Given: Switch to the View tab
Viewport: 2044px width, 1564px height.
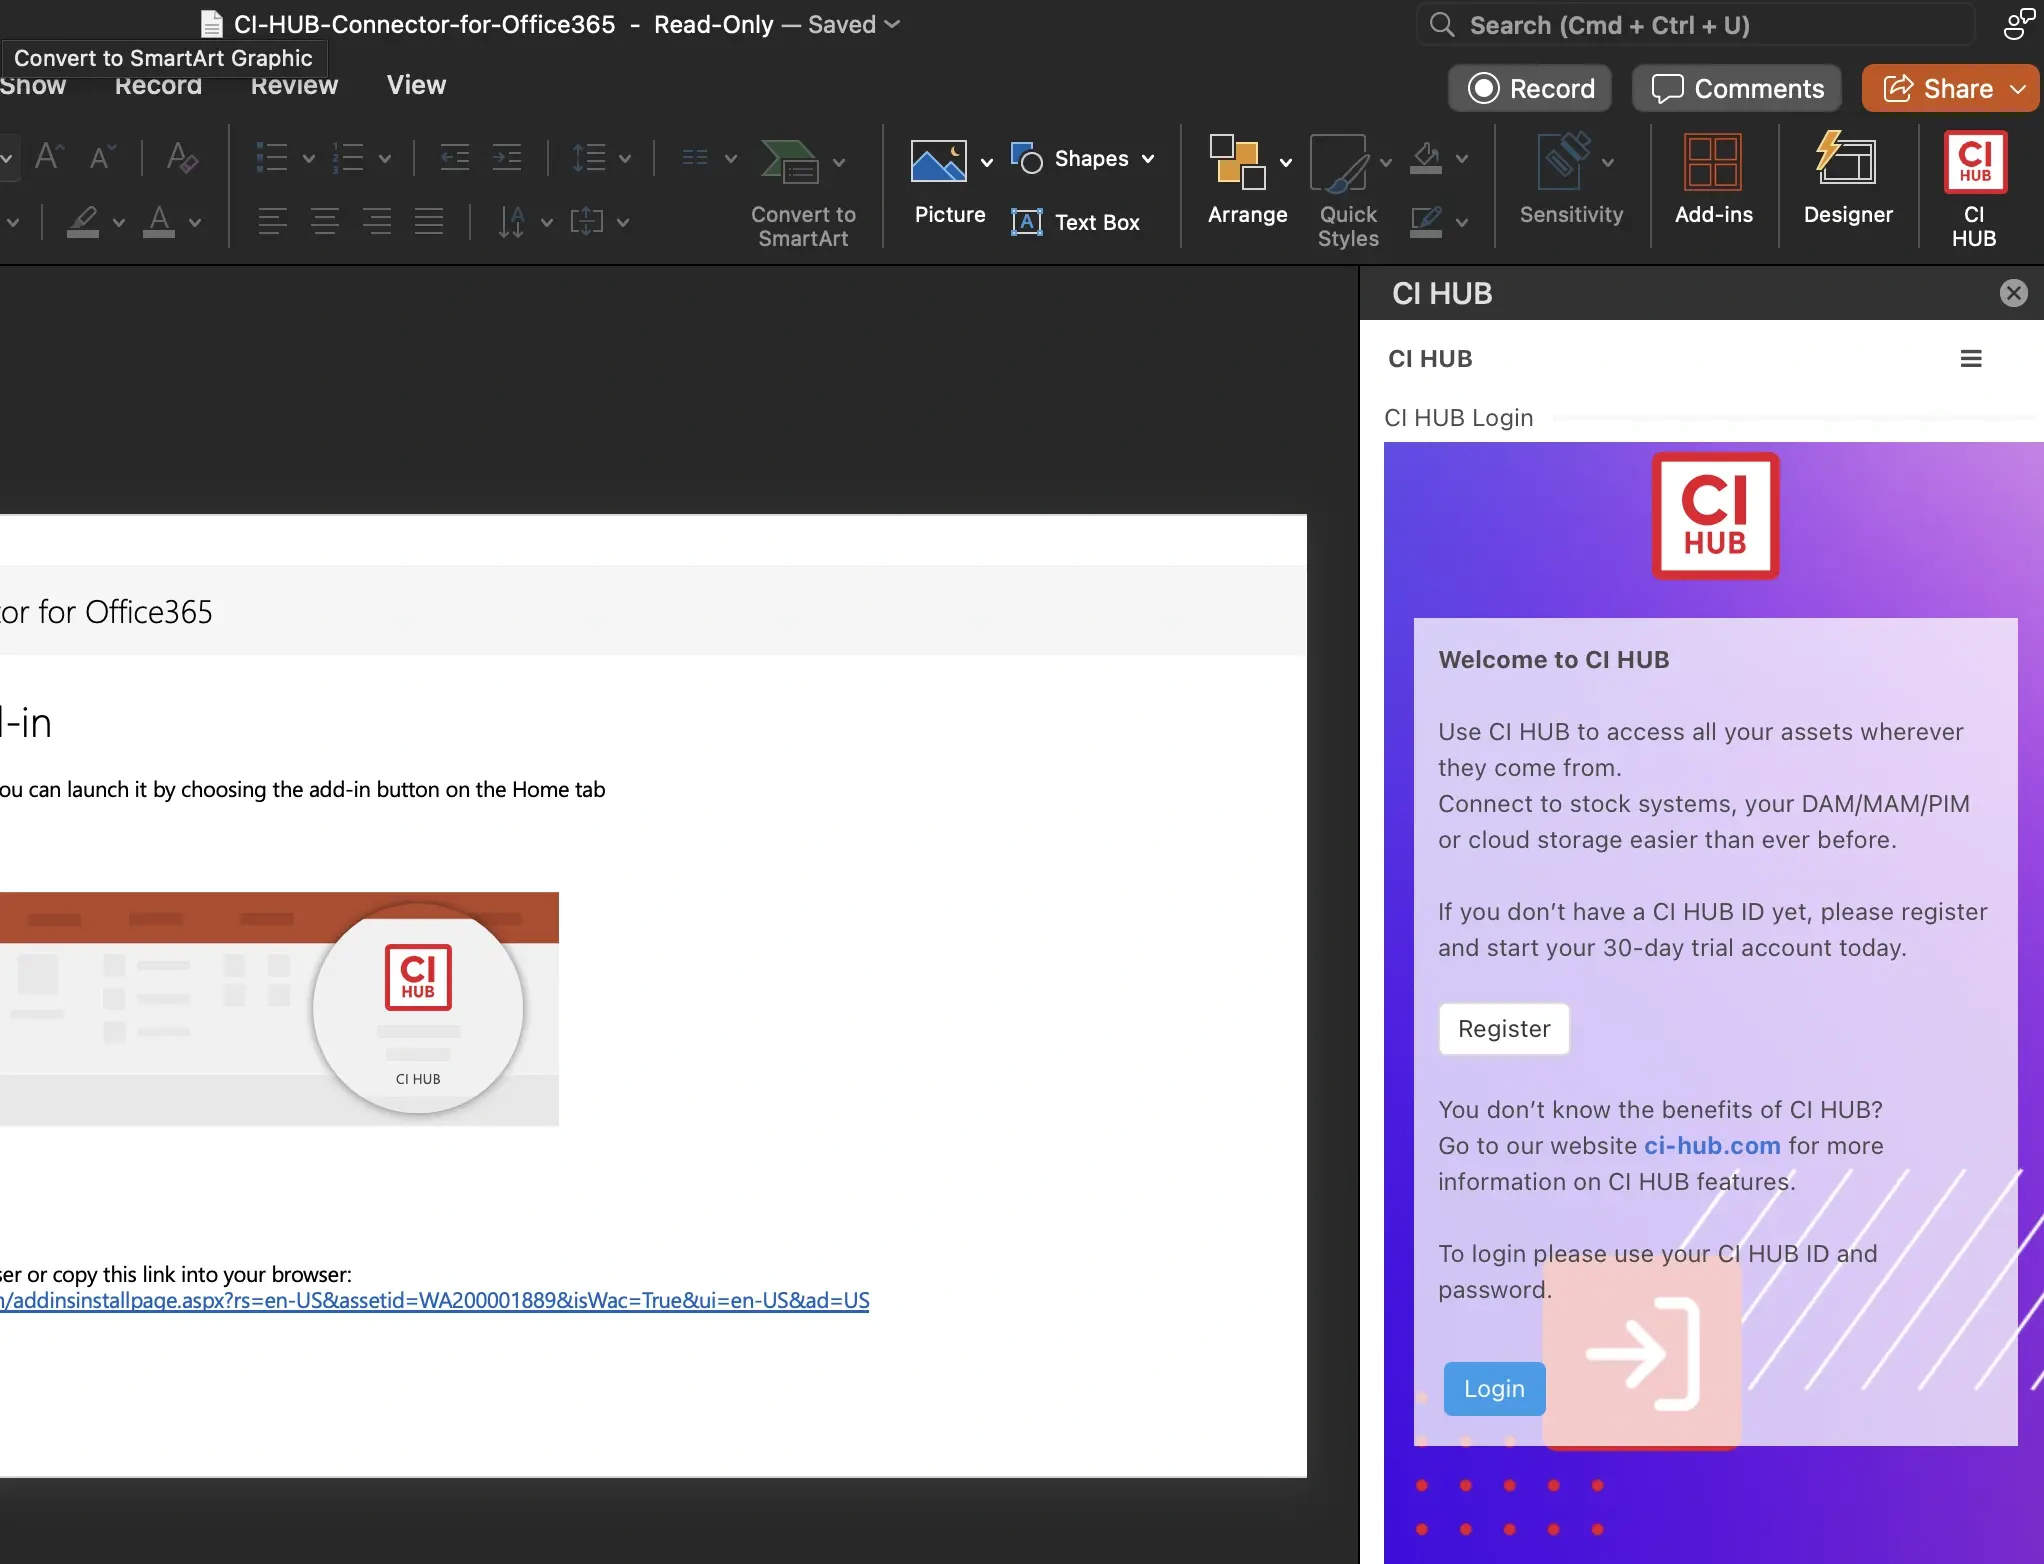Looking at the screenshot, I should pyautogui.click(x=416, y=85).
